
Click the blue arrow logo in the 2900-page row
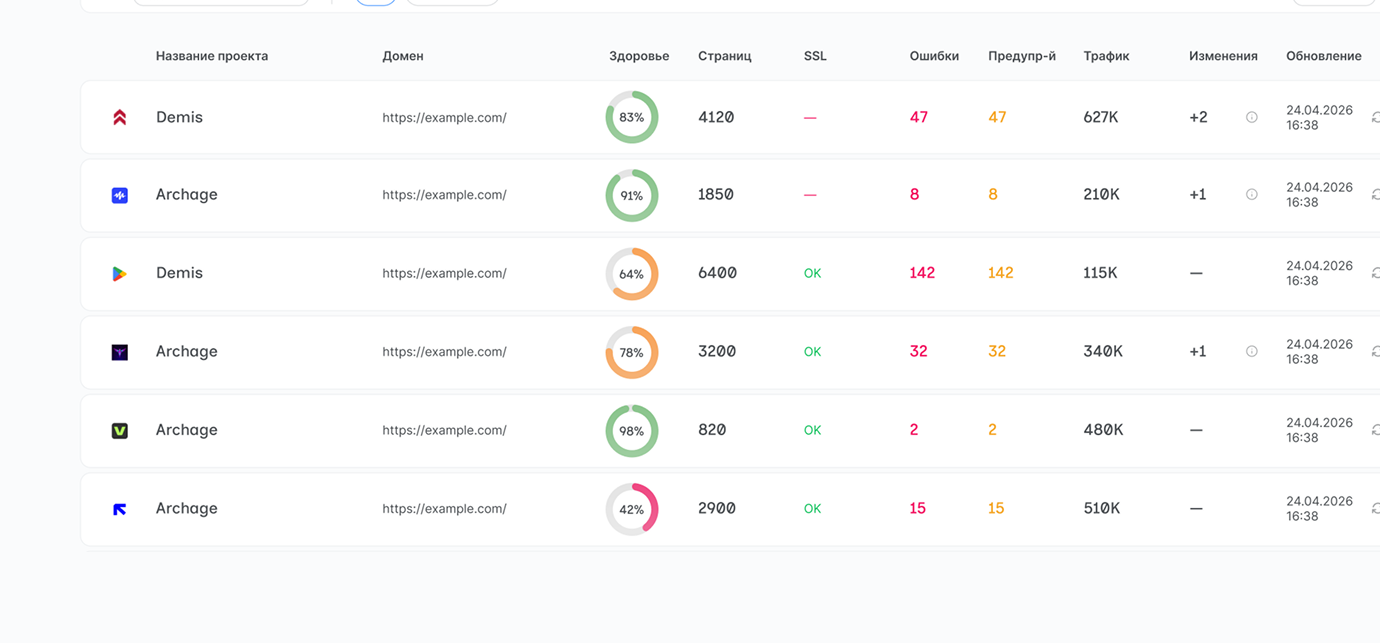point(120,509)
